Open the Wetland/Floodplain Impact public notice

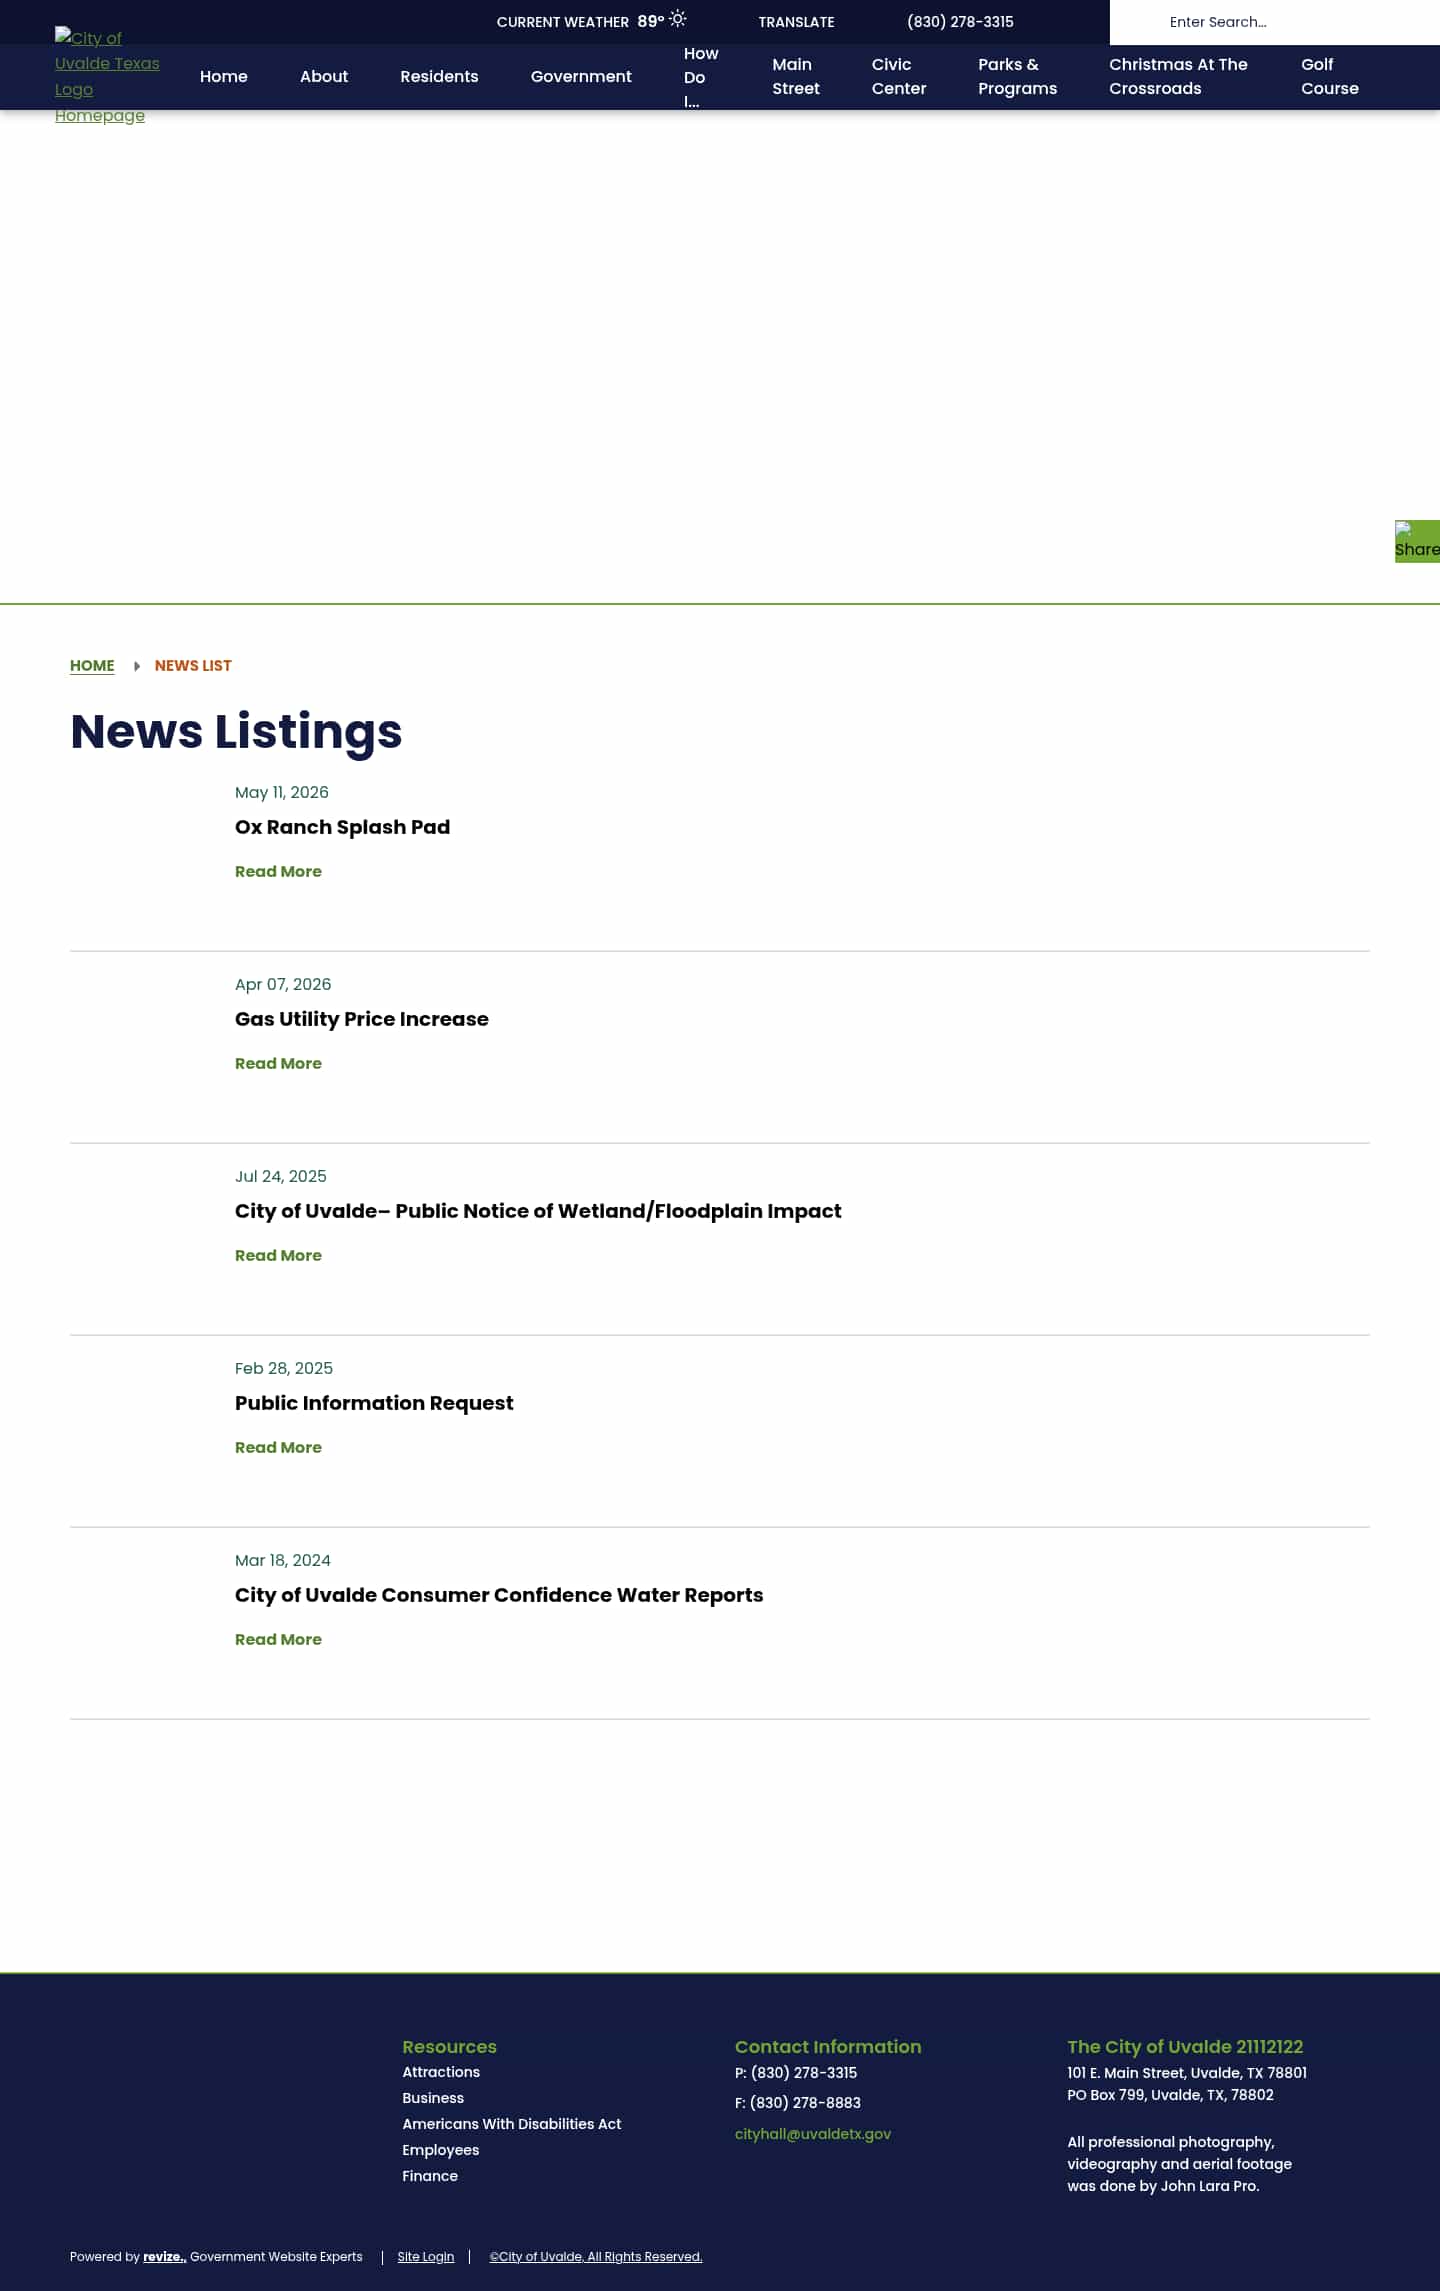(x=538, y=1211)
